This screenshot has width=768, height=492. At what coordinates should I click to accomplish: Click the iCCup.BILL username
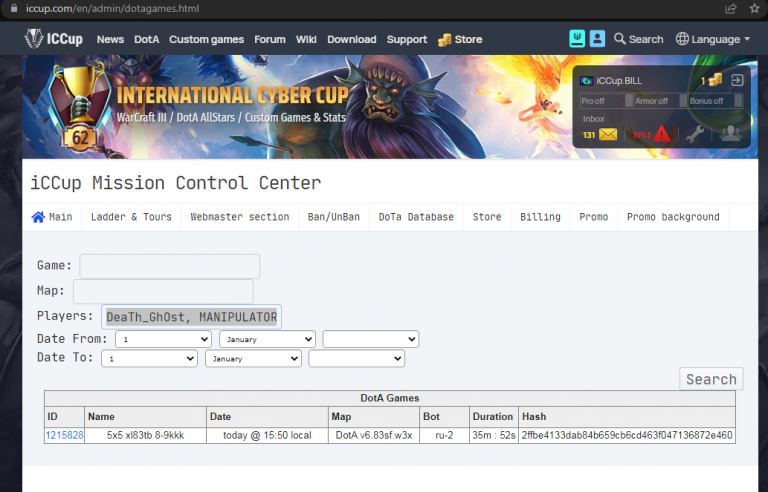tap(619, 81)
